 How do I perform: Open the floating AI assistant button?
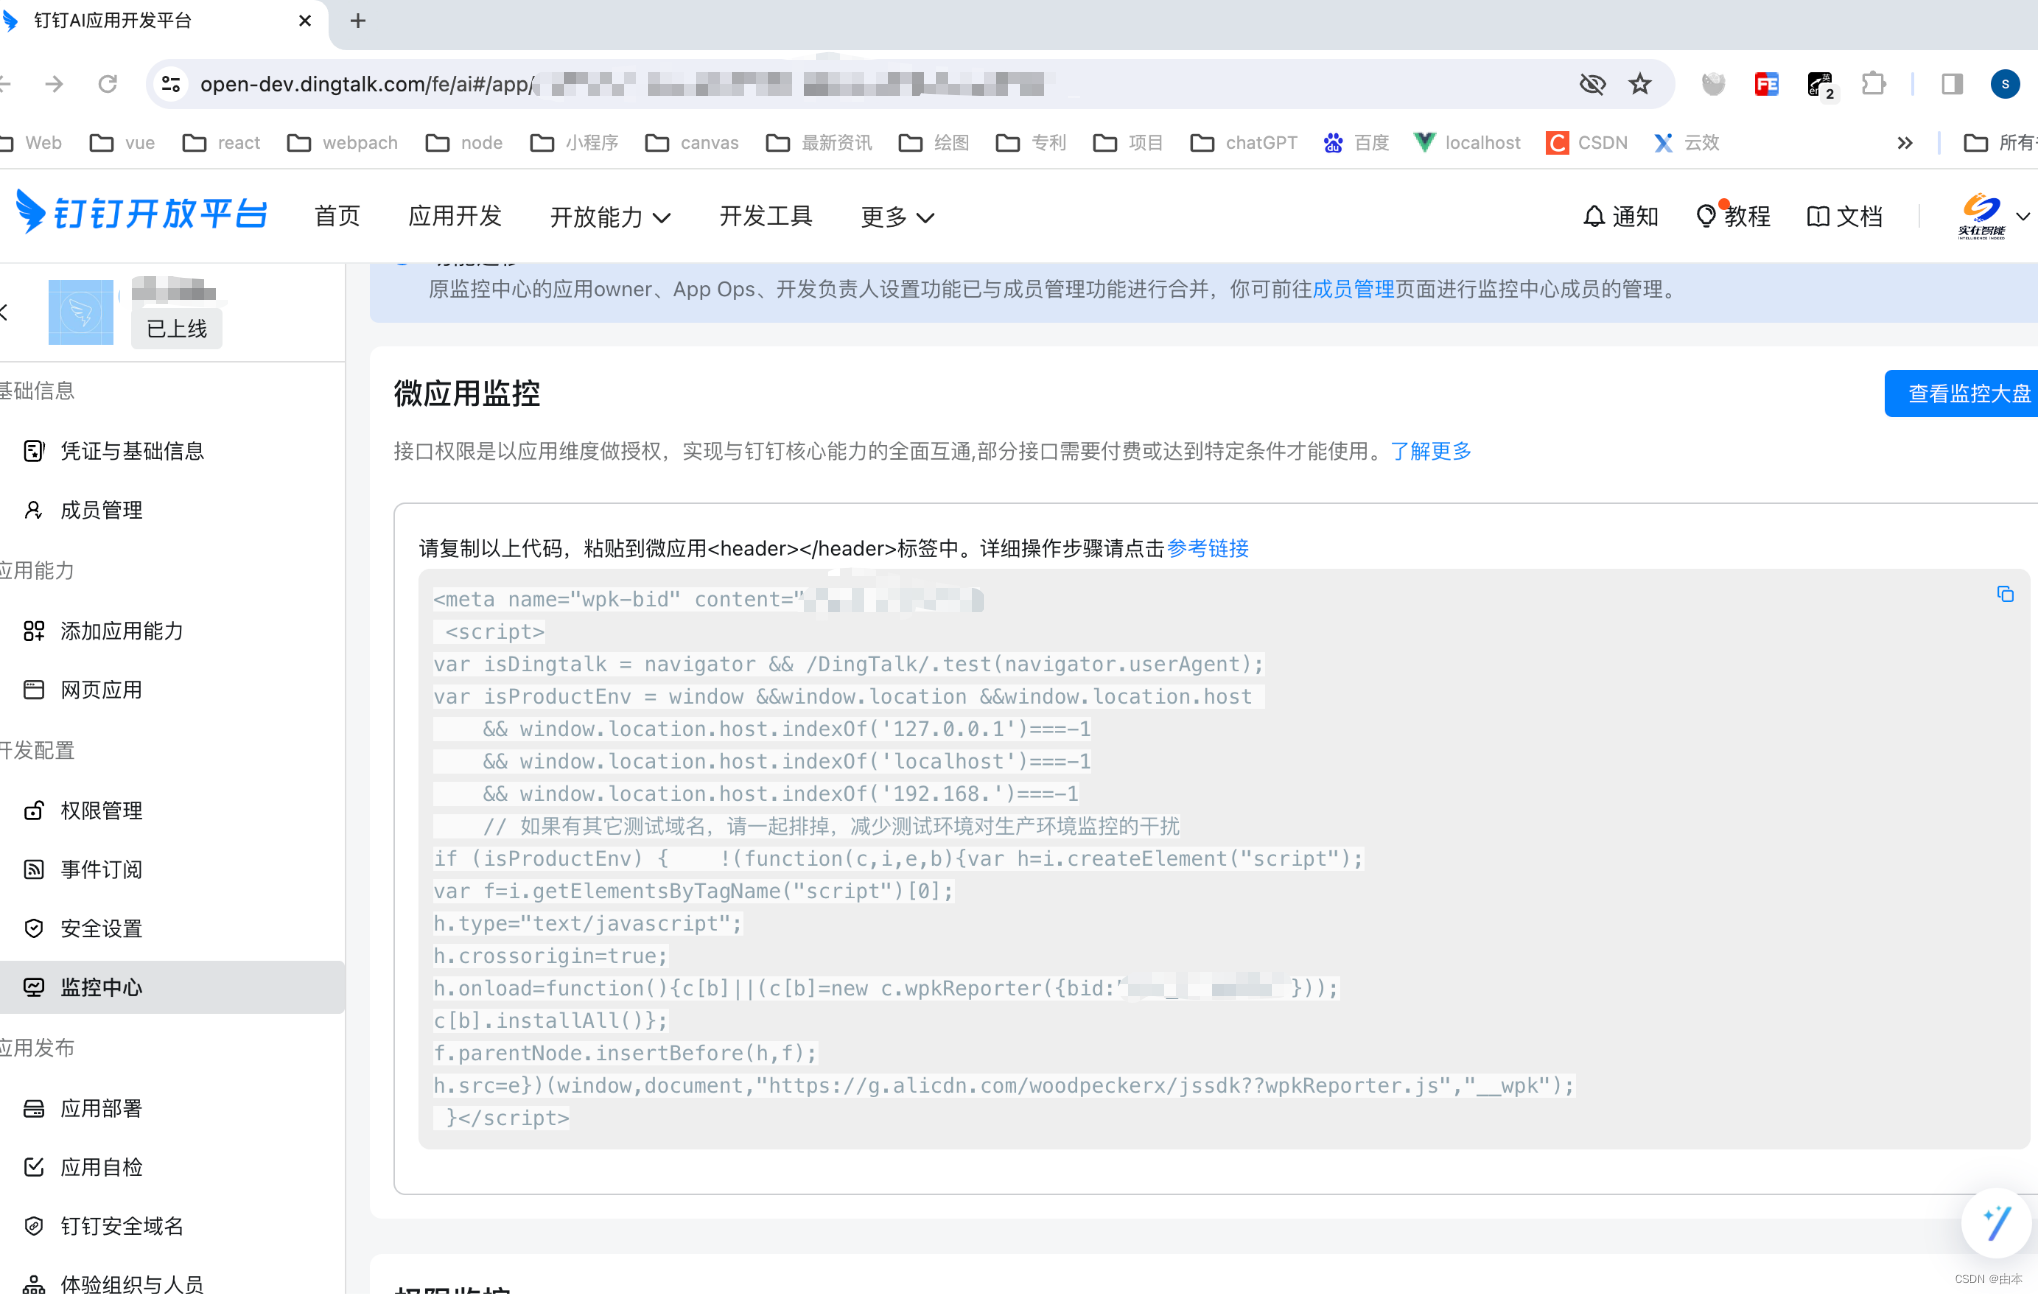pyautogui.click(x=1997, y=1222)
